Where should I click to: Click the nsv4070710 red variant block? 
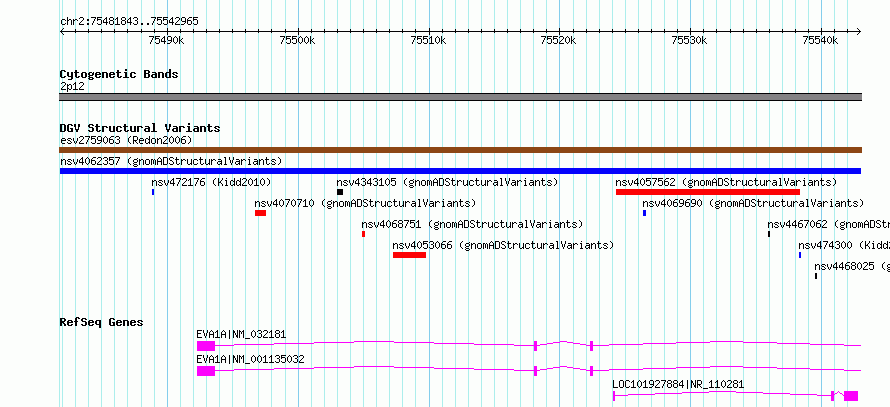click(261, 213)
